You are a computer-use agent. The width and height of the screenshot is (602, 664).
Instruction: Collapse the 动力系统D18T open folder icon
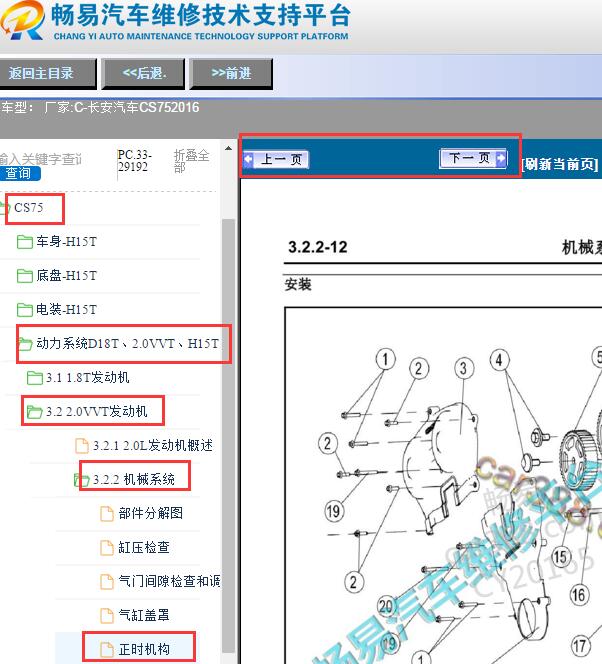tap(25, 344)
